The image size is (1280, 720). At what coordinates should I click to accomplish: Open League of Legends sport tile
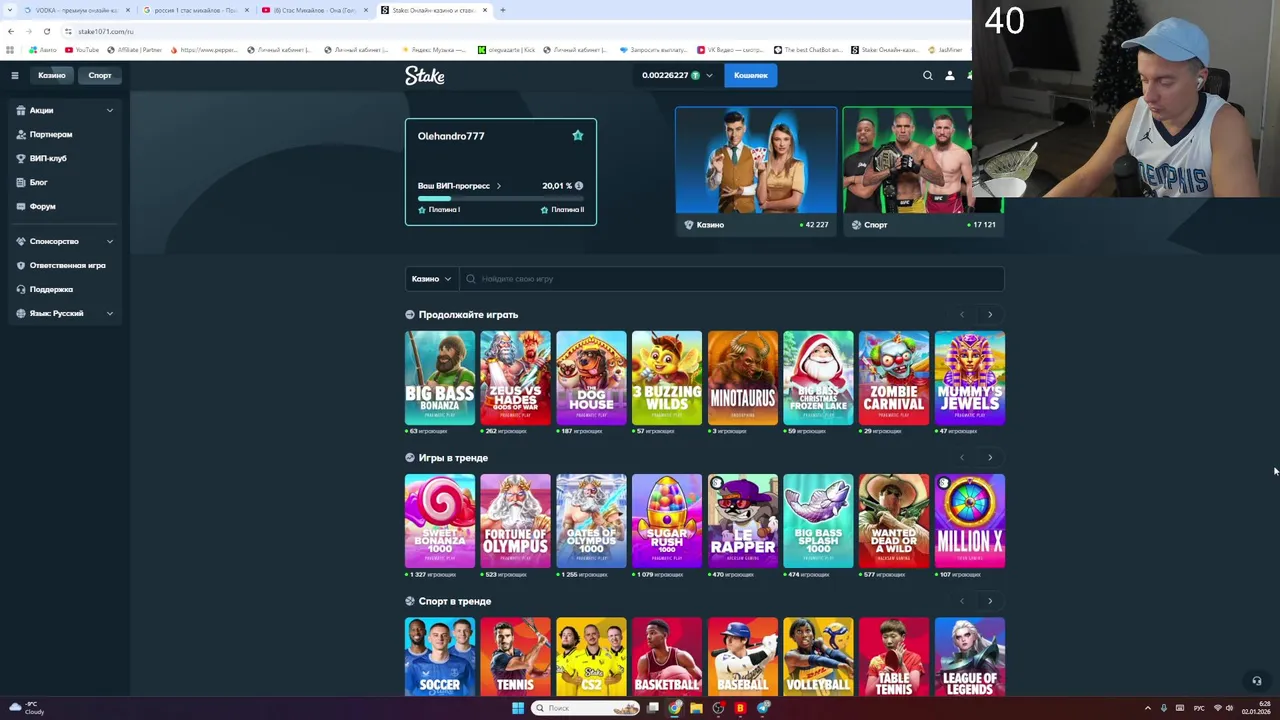pos(970,657)
